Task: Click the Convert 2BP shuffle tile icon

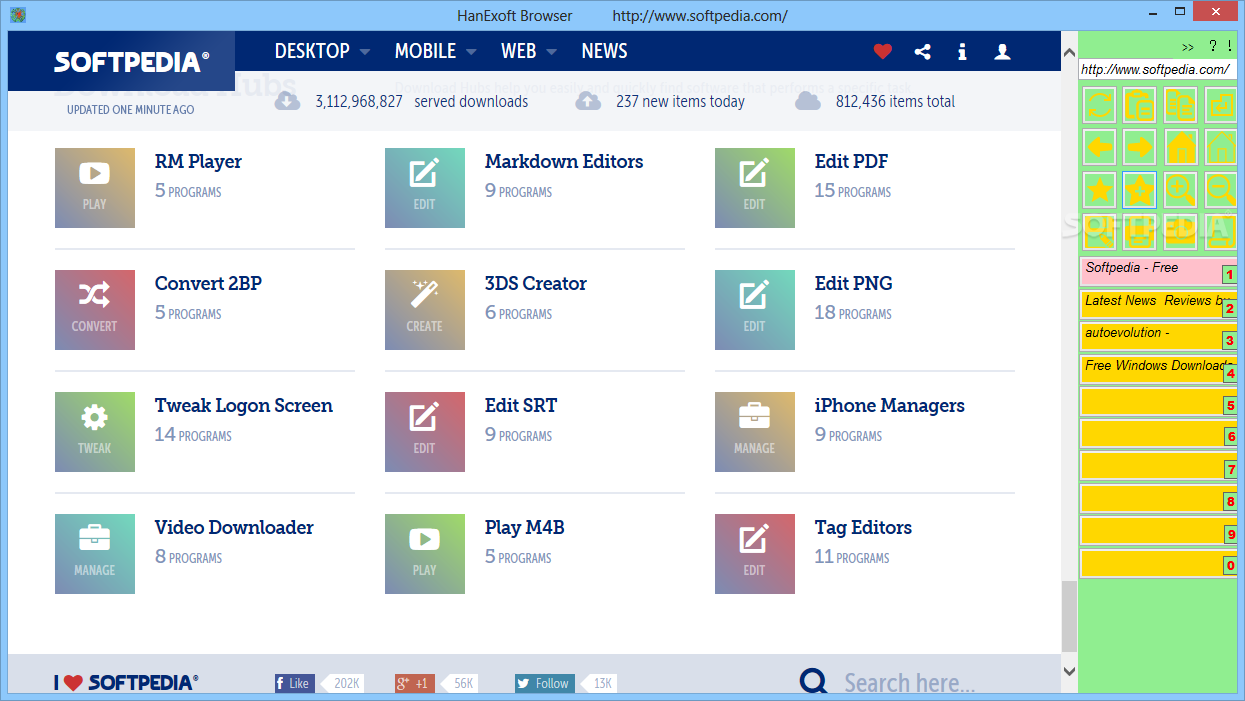Action: [x=95, y=310]
